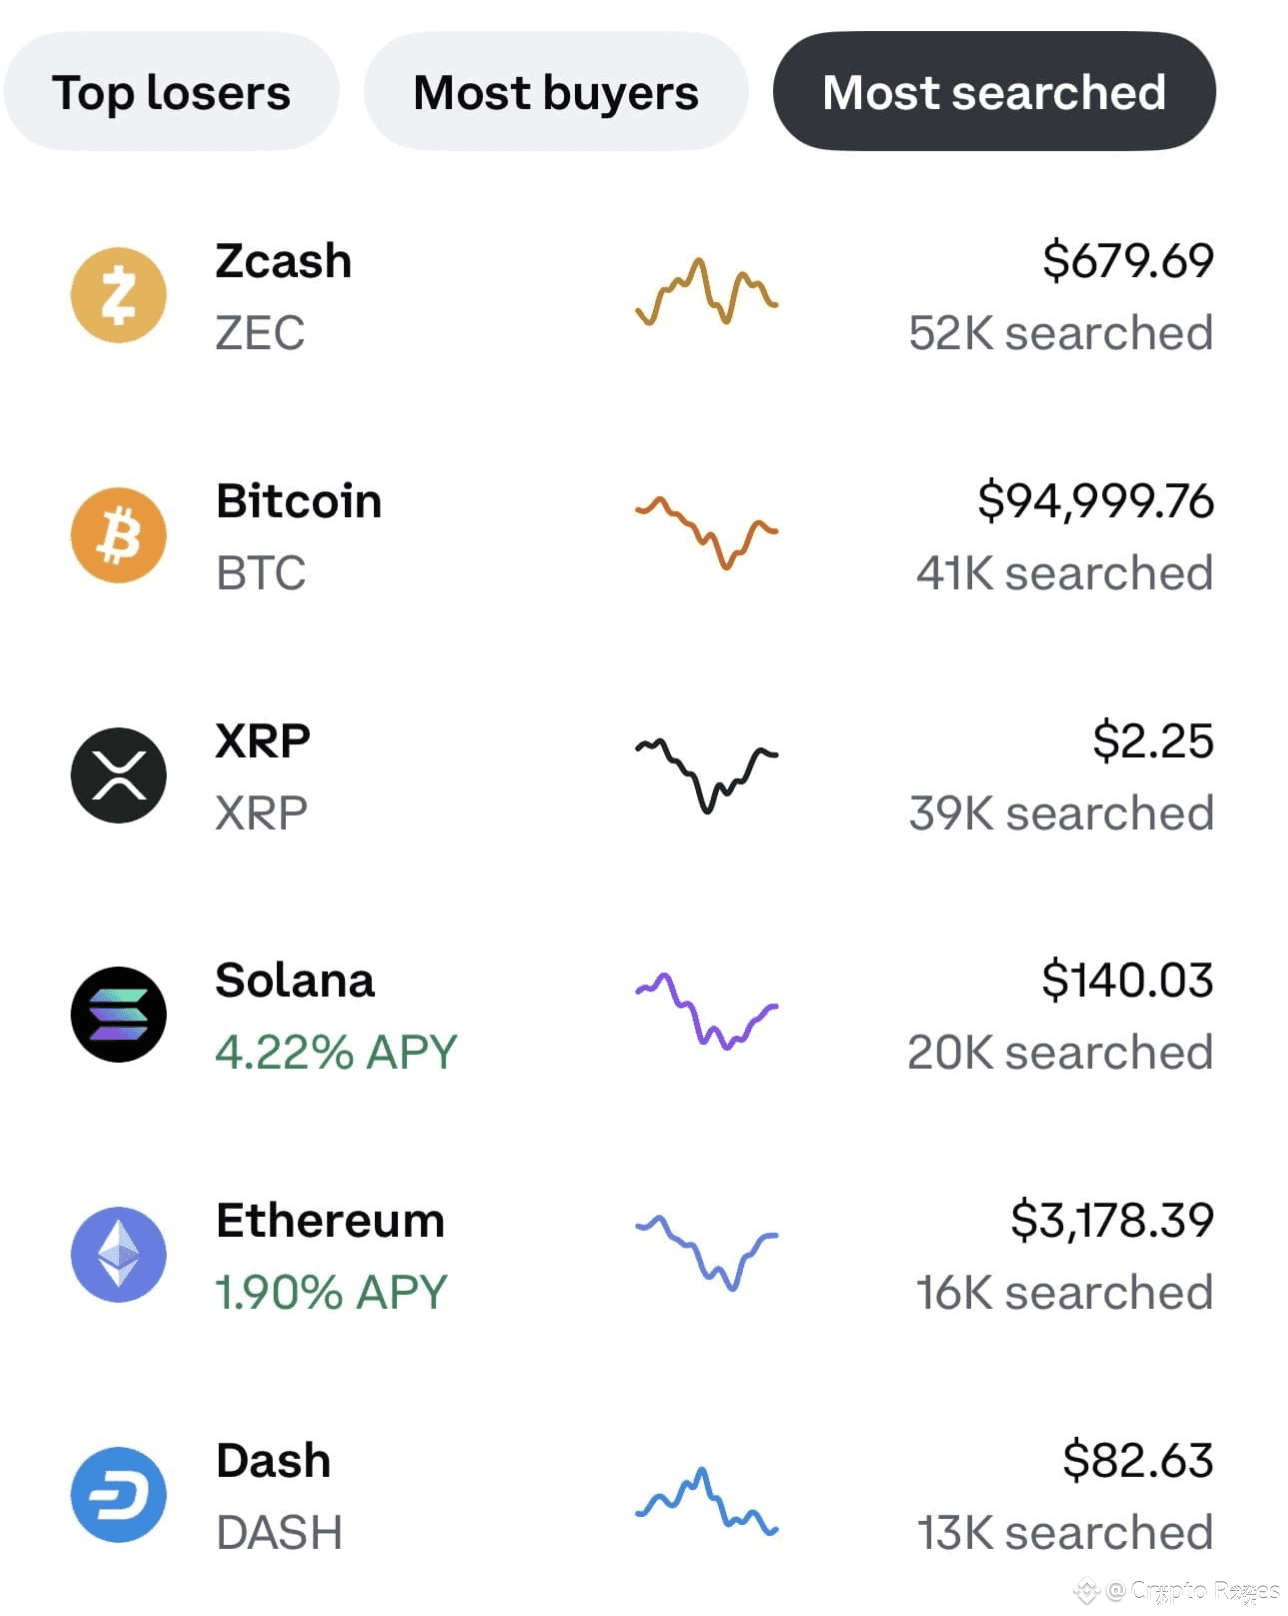Click the Ethereum diamond icon

[119, 1254]
